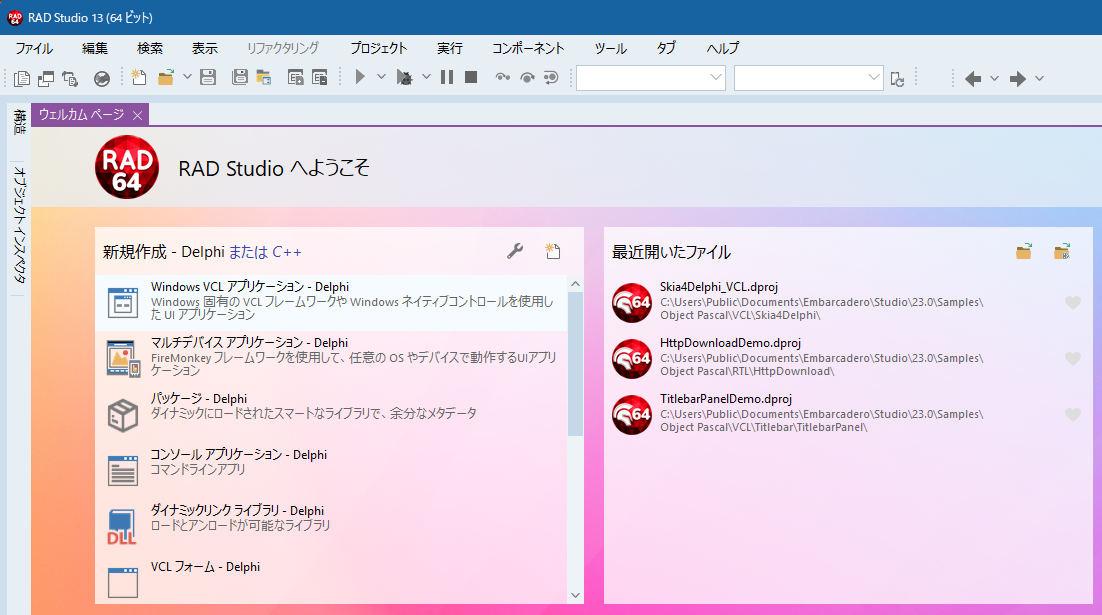Open the 構造 side panel tab

(20, 122)
